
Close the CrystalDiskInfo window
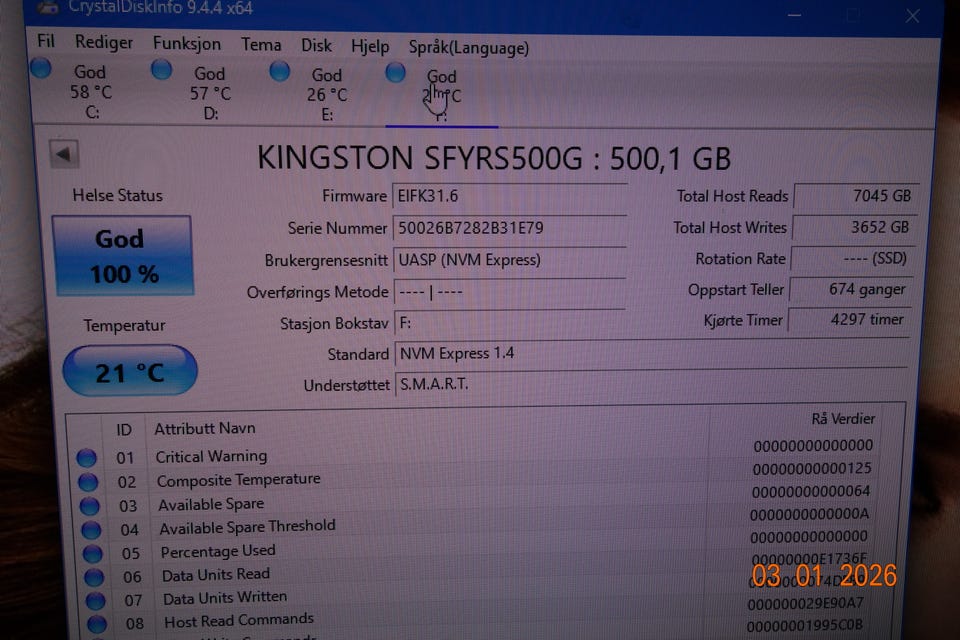[x=912, y=16]
